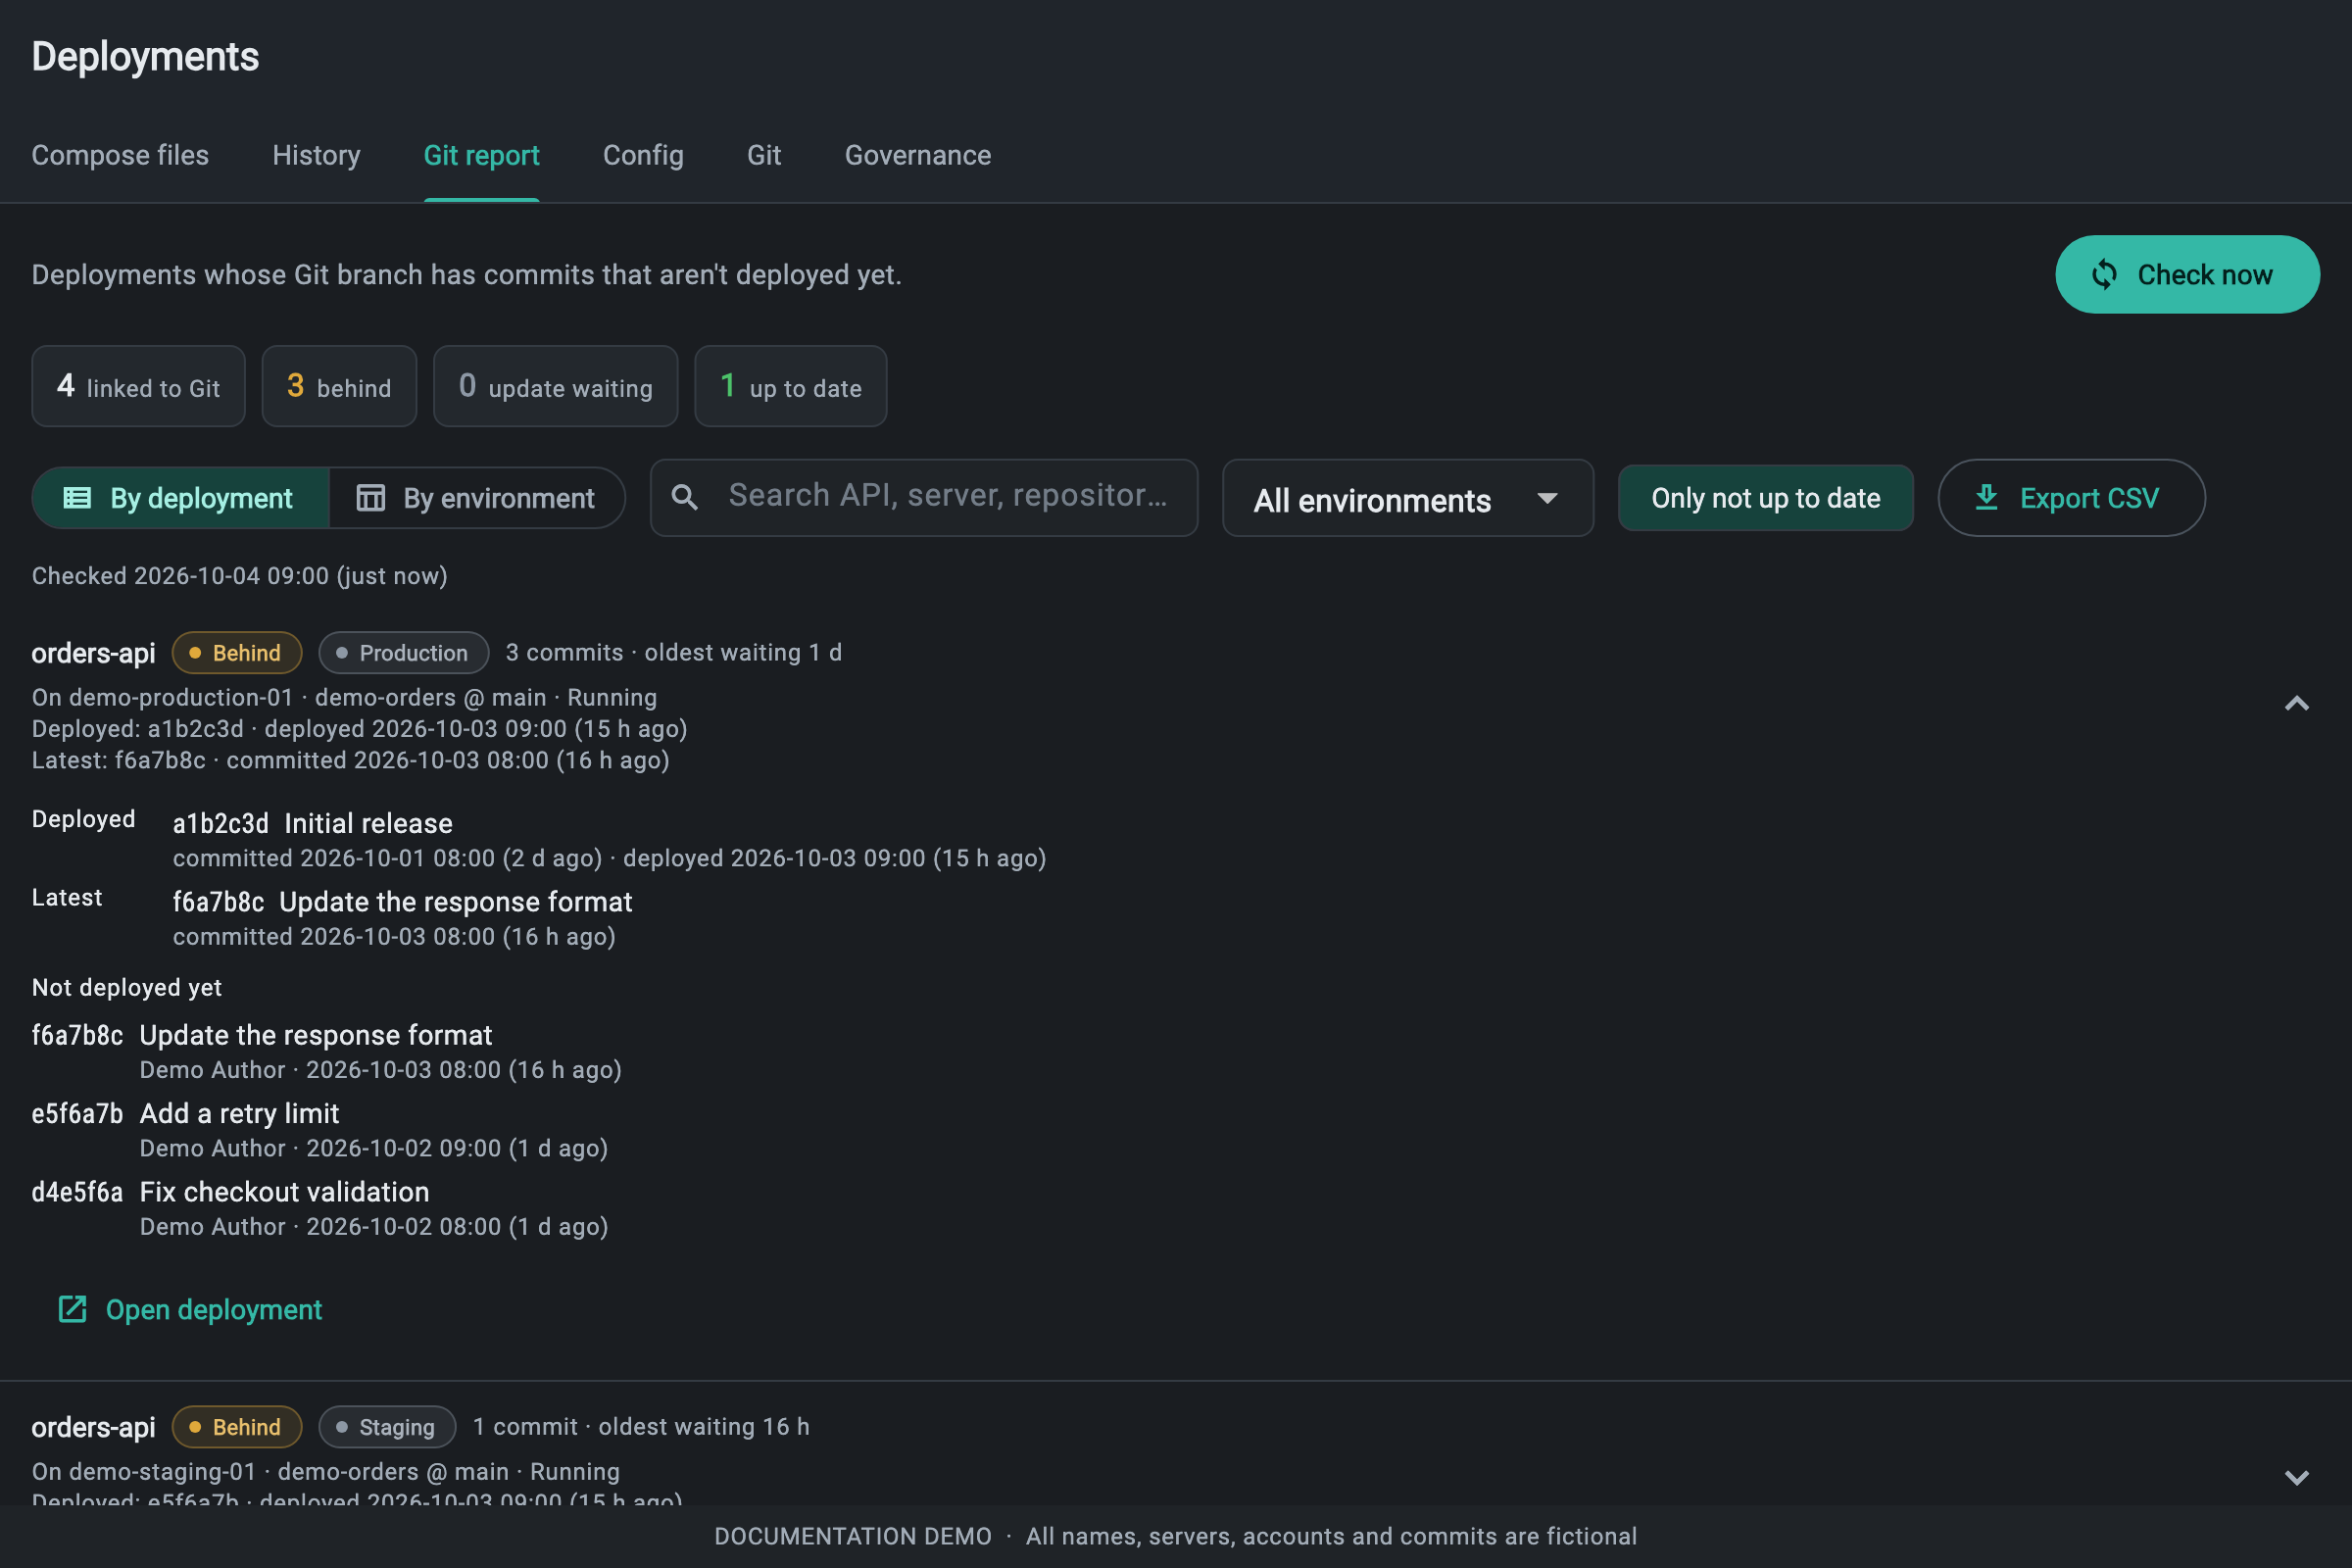Click 'Demo Author · 2026-10-02 08:00 (1 d ago)'
Viewport: 2352px width, 1568px height.
[374, 1226]
